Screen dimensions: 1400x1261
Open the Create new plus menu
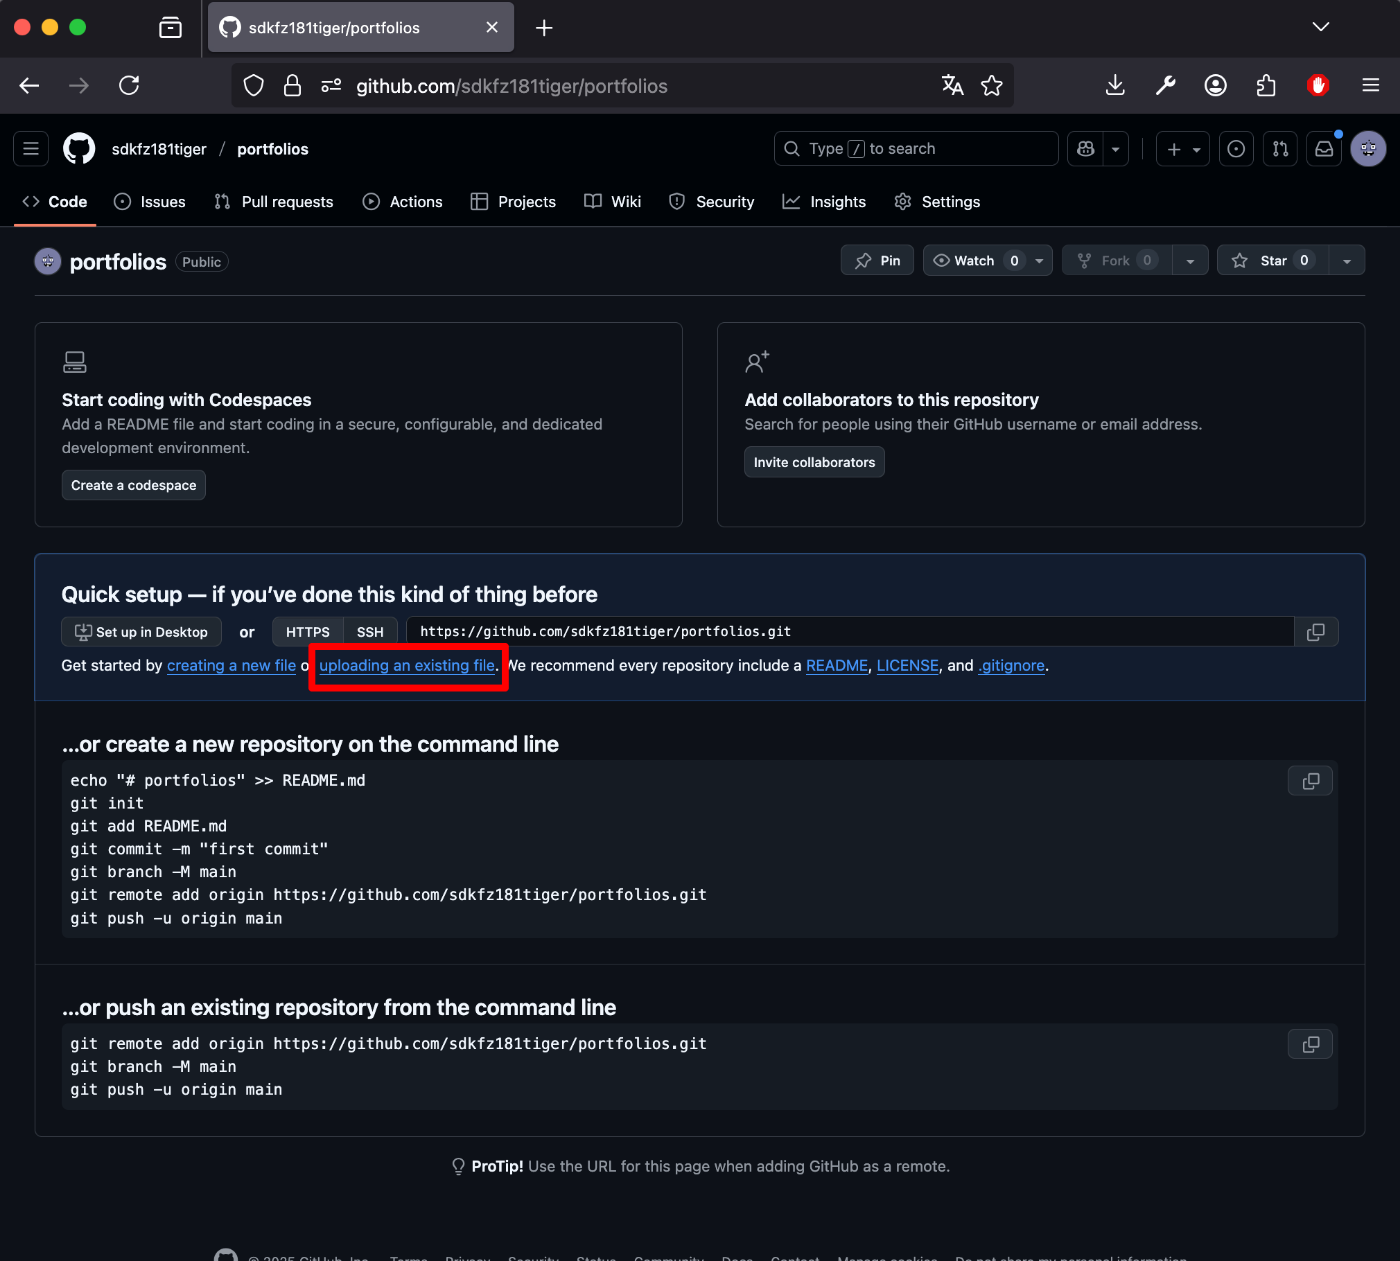[1183, 149]
